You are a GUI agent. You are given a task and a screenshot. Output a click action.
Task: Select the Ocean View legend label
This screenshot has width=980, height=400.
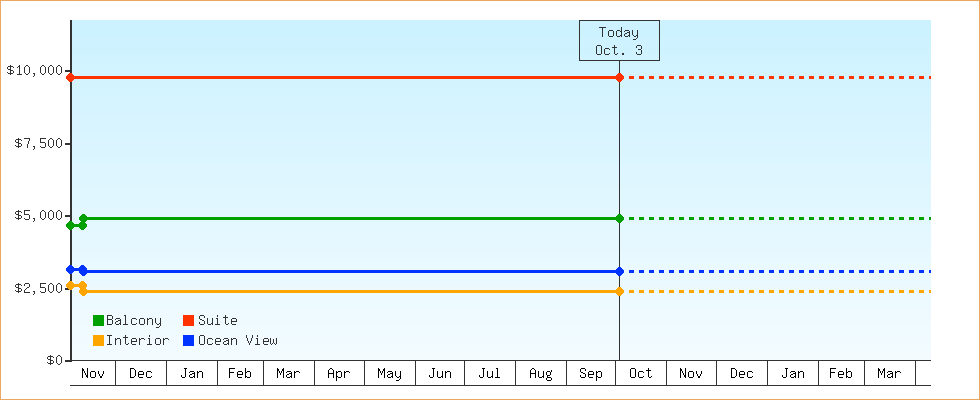tap(237, 341)
